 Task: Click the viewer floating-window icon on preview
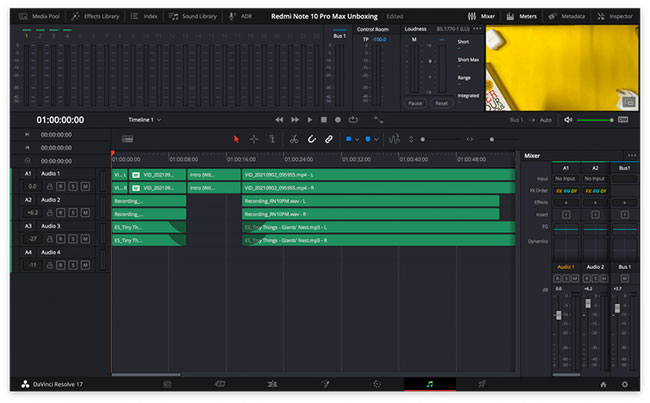629,102
